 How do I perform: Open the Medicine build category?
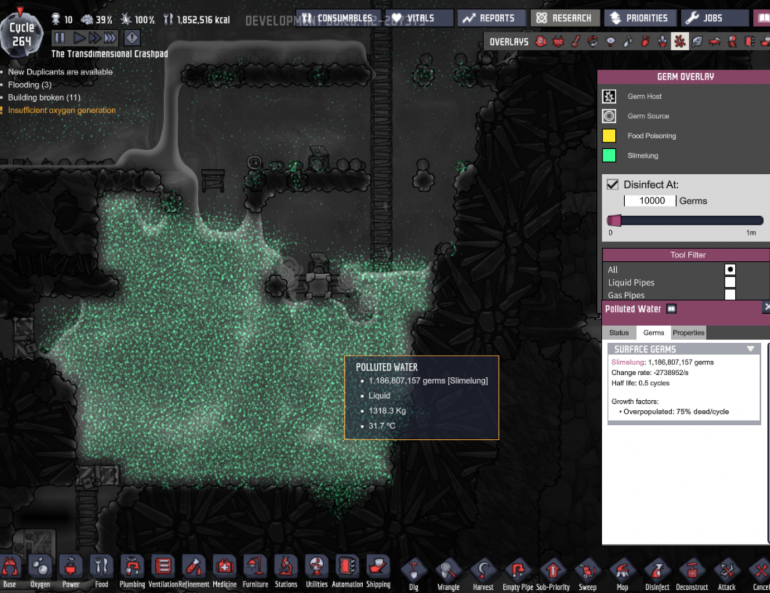[224, 571]
